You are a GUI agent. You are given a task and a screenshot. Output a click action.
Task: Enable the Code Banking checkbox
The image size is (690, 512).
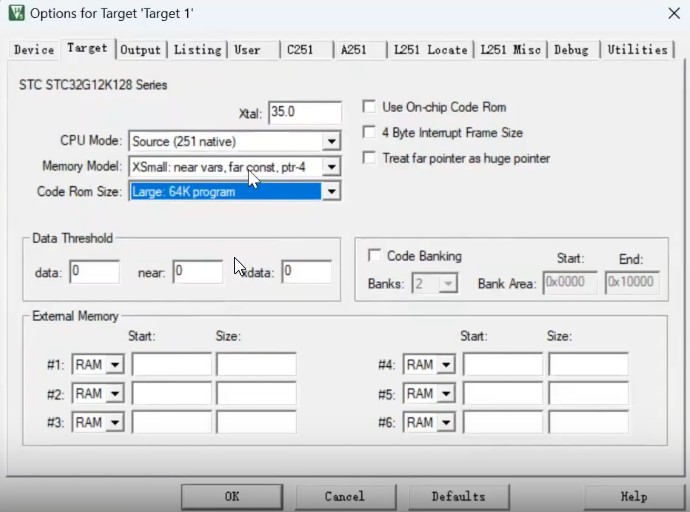point(375,256)
